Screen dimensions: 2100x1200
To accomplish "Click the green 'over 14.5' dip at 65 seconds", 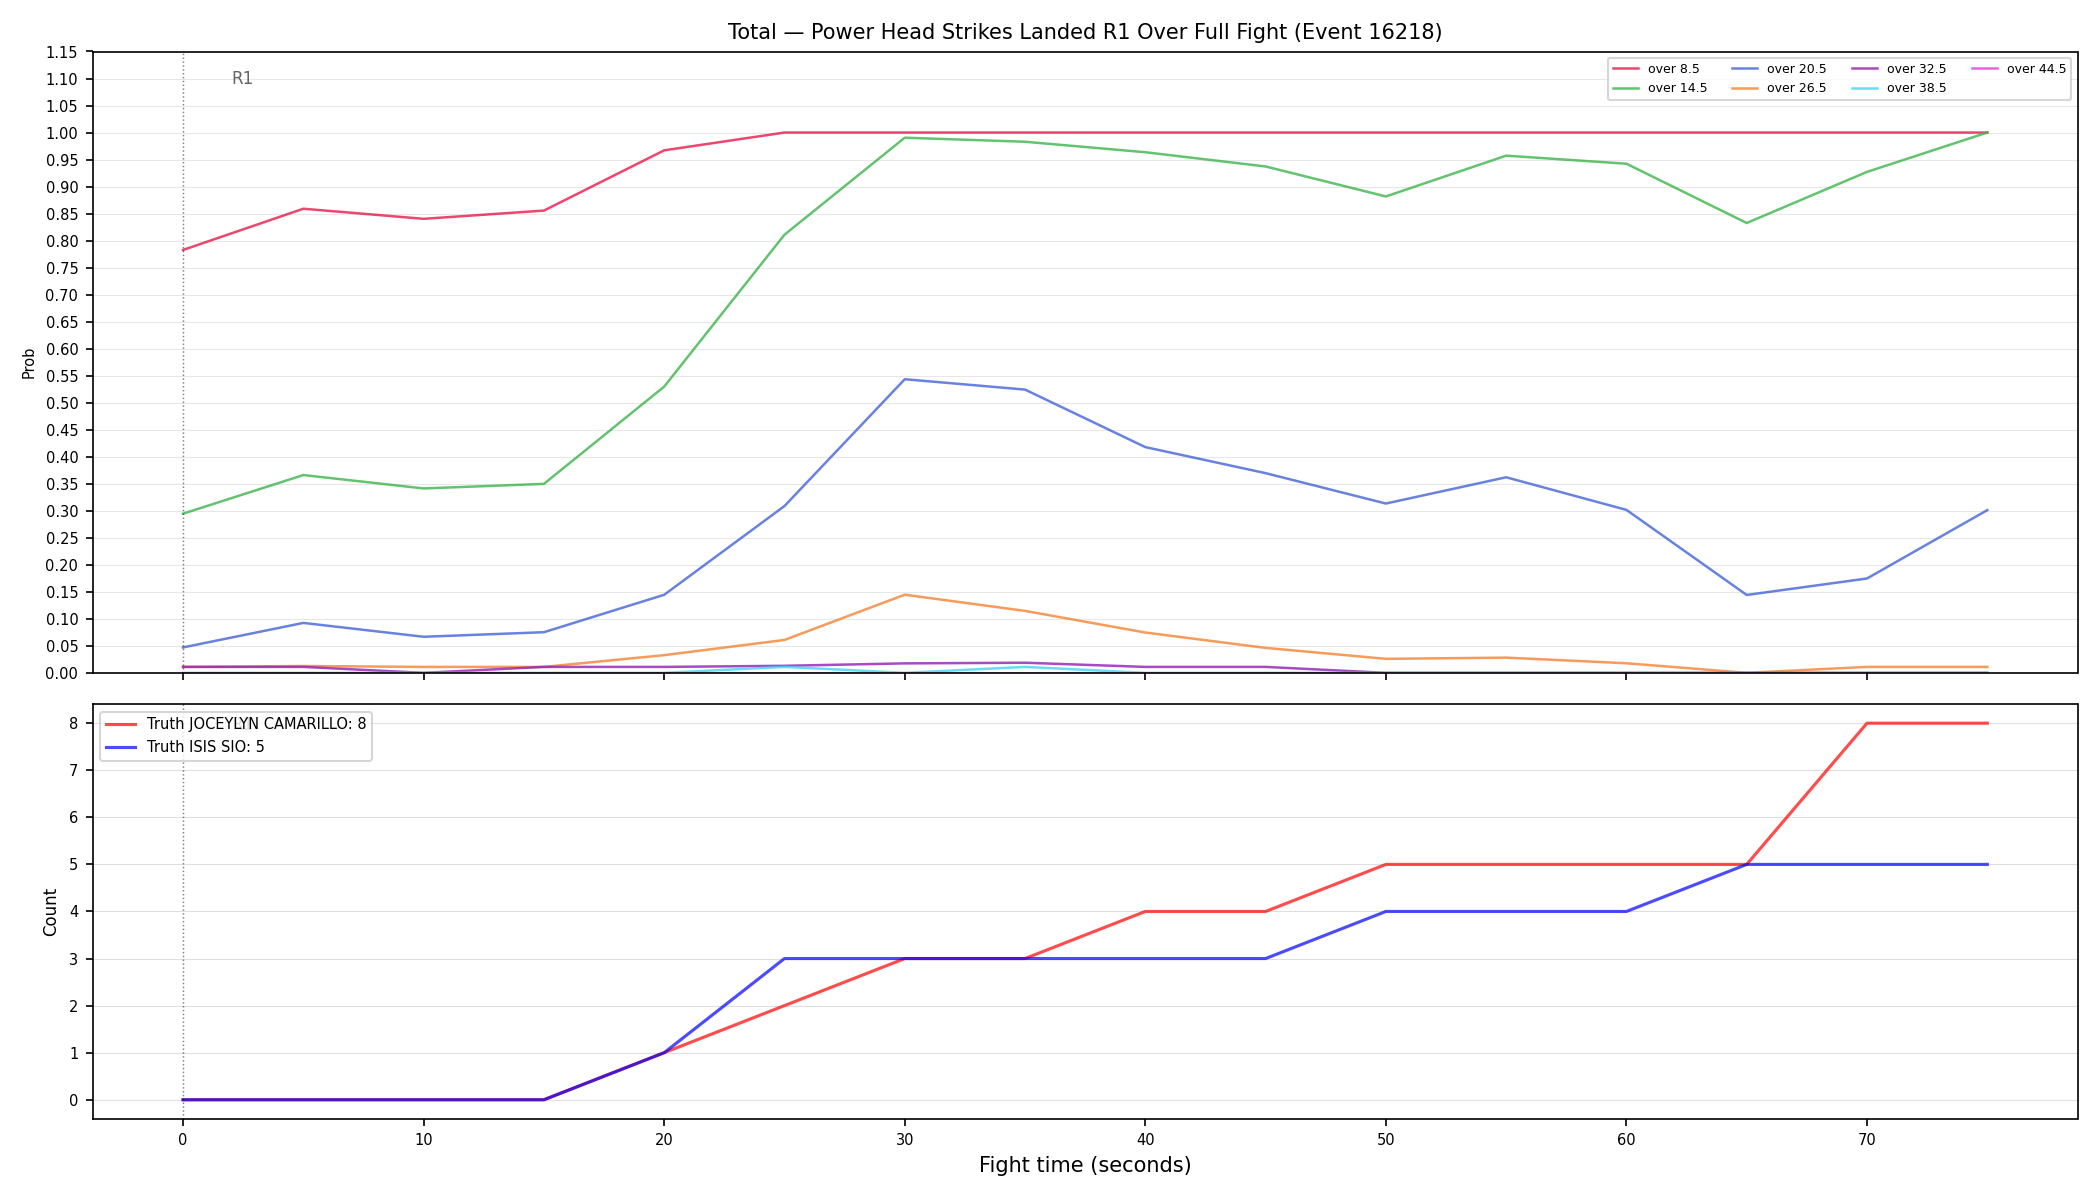I will [1747, 223].
